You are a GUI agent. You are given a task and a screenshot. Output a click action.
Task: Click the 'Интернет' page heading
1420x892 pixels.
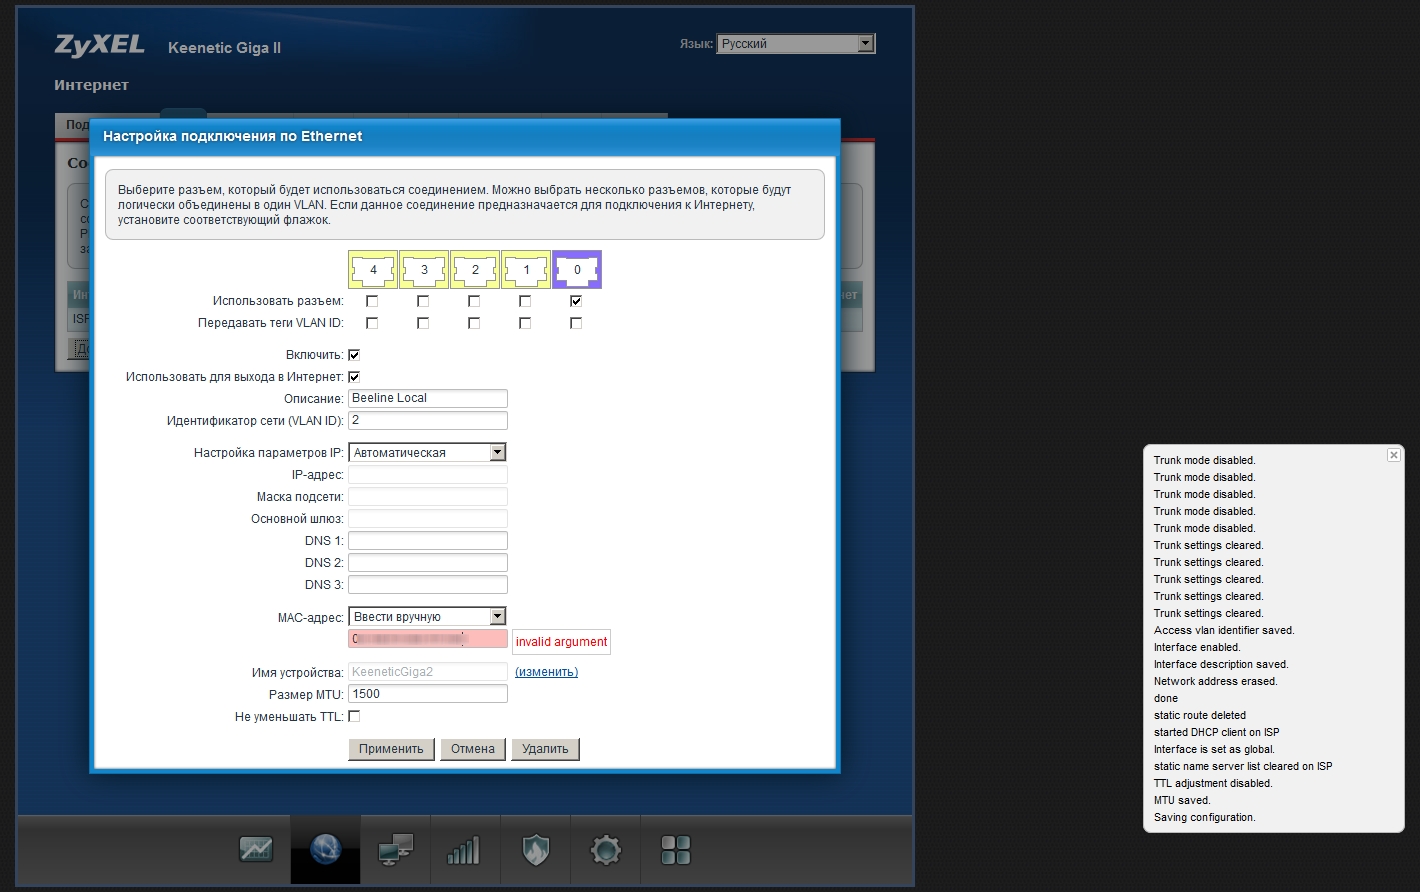(x=91, y=85)
